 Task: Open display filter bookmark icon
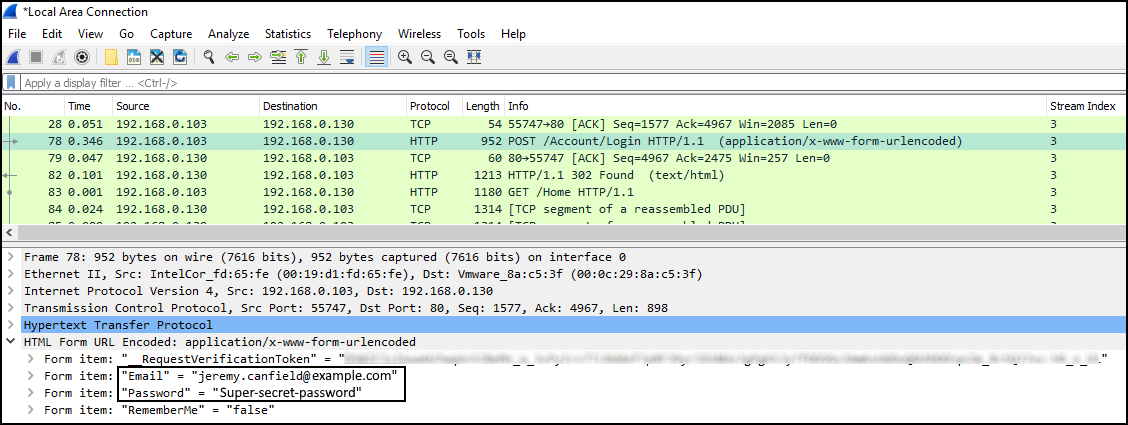pyautogui.click(x=12, y=82)
